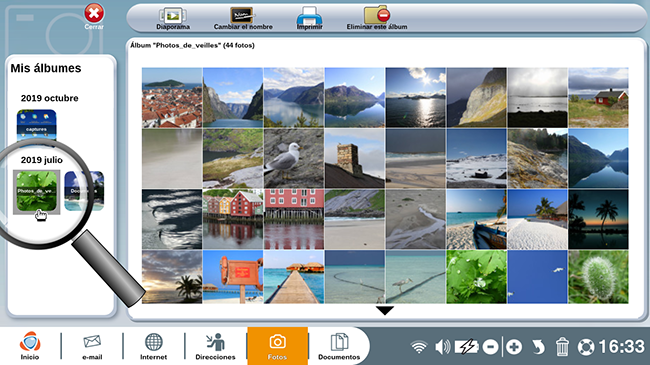Open the heron in shallow water photo

(415, 277)
